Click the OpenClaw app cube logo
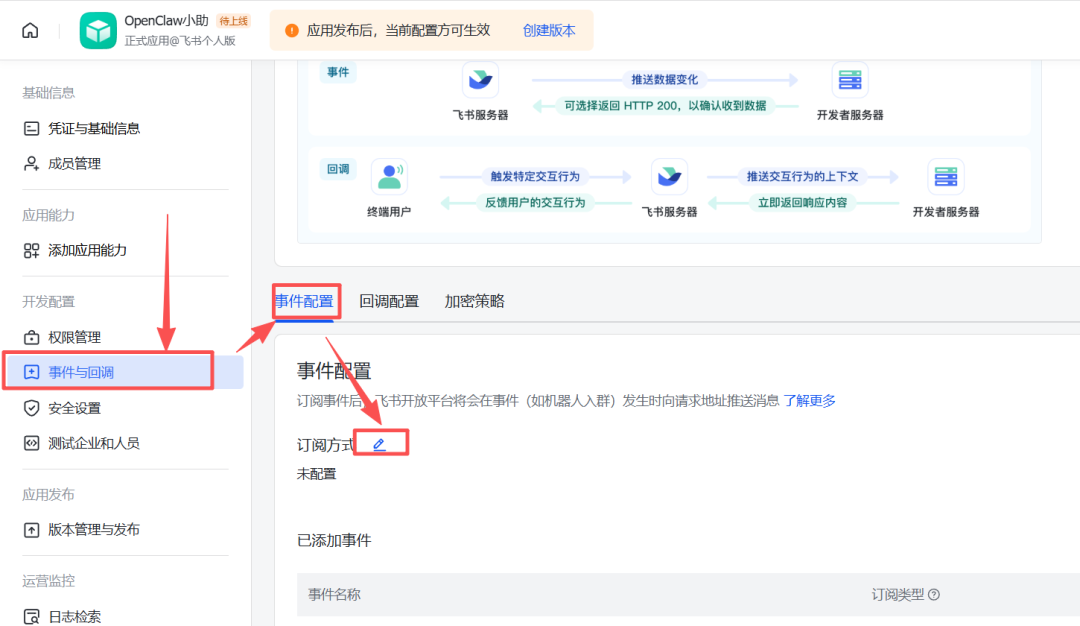Image resolution: width=1080 pixels, height=626 pixels. click(98, 30)
